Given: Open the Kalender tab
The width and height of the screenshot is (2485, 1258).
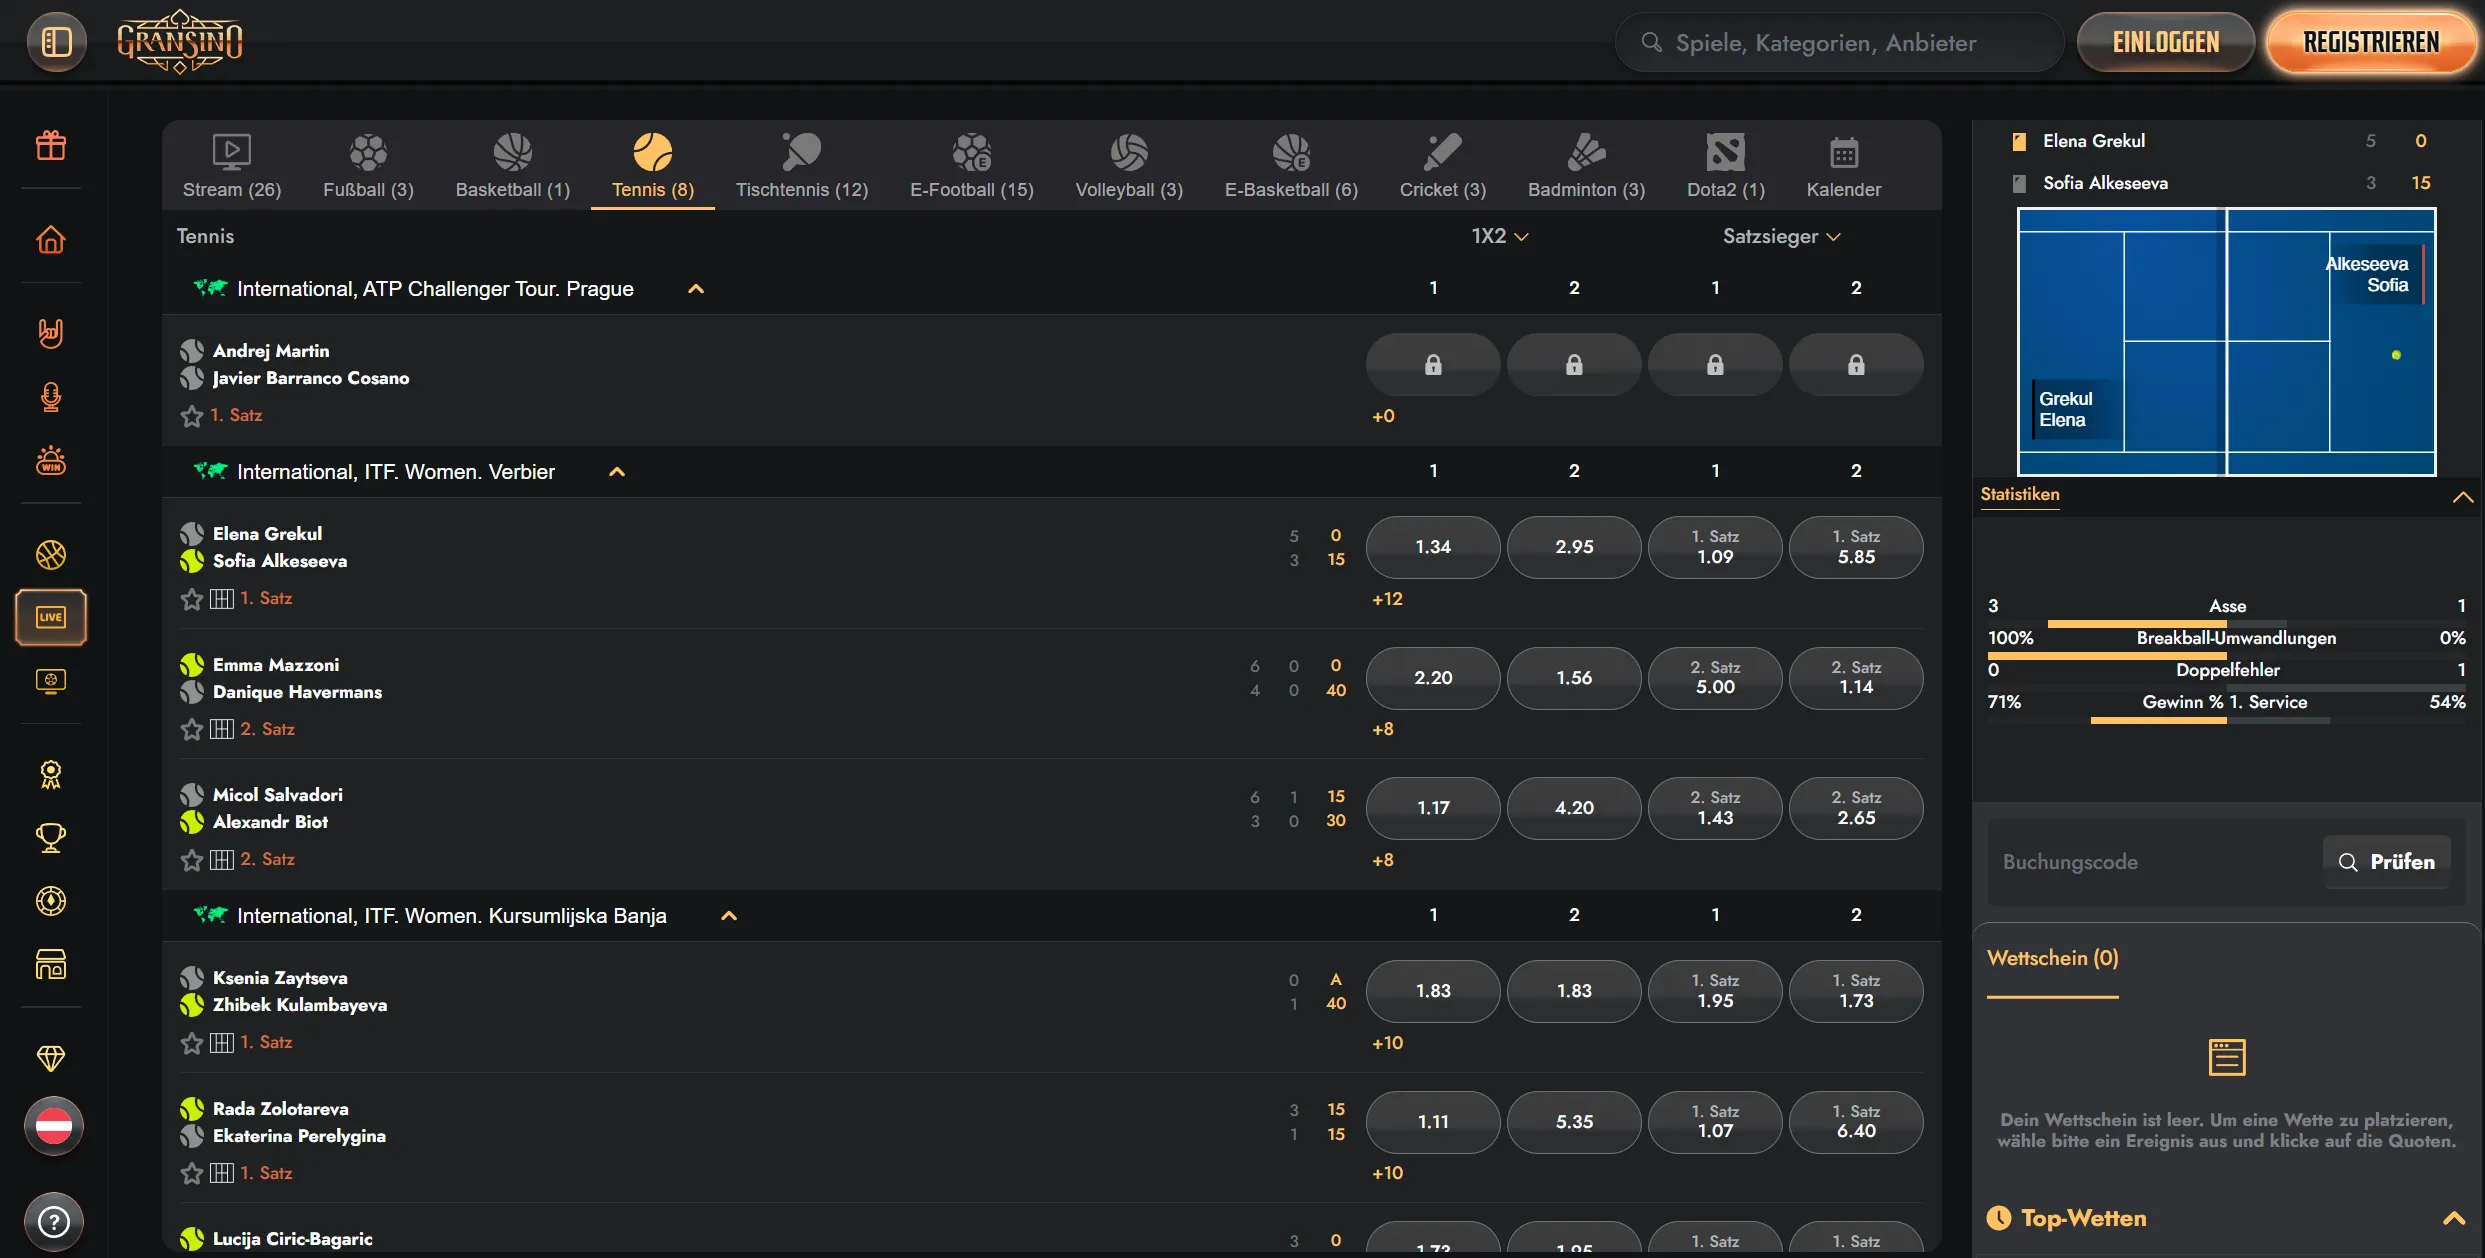Looking at the screenshot, I should coord(1844,167).
